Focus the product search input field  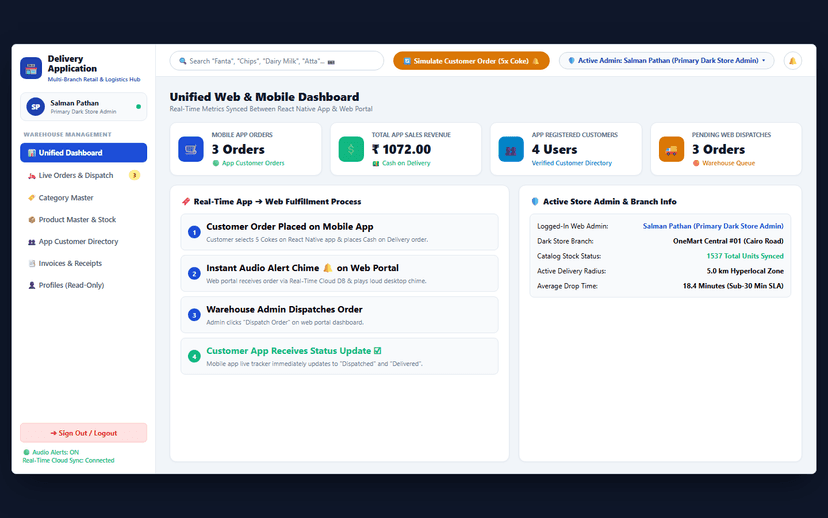277,61
